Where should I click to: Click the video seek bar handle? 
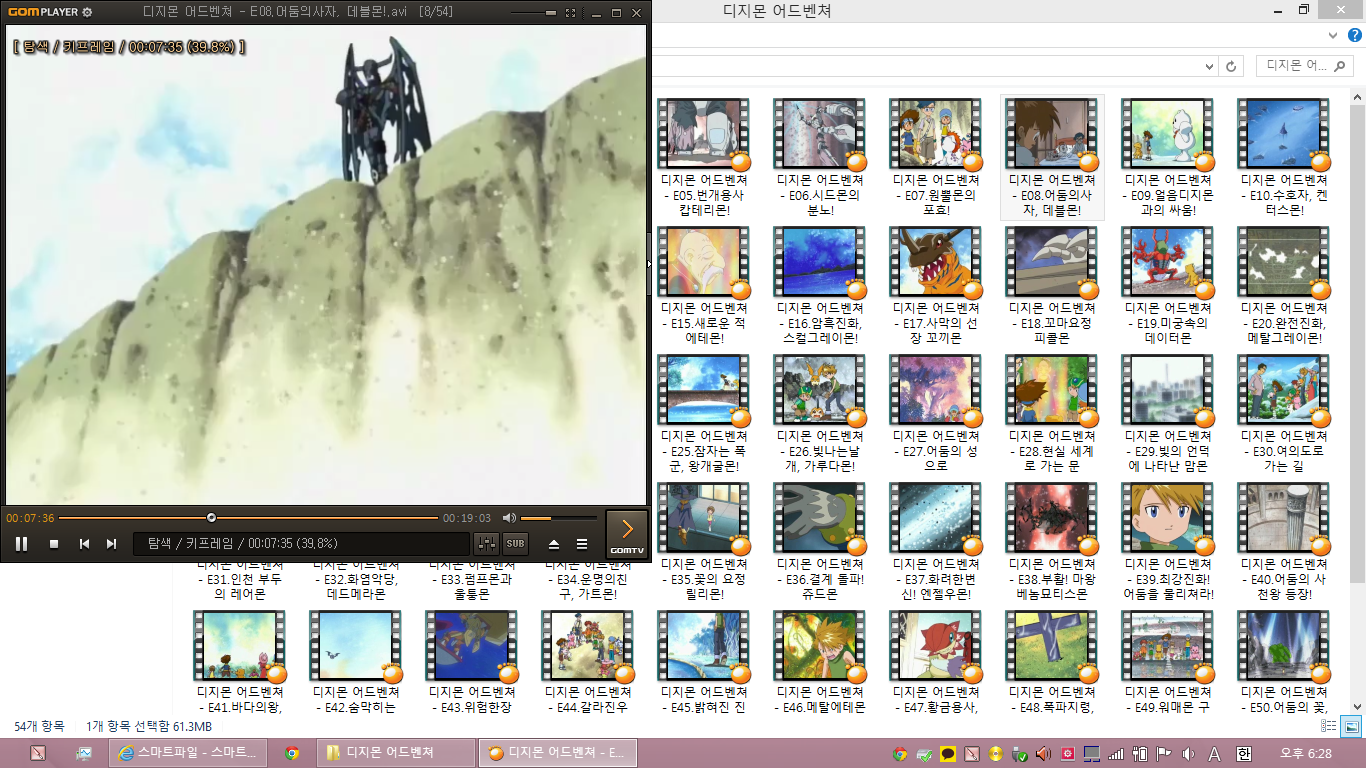click(x=211, y=518)
